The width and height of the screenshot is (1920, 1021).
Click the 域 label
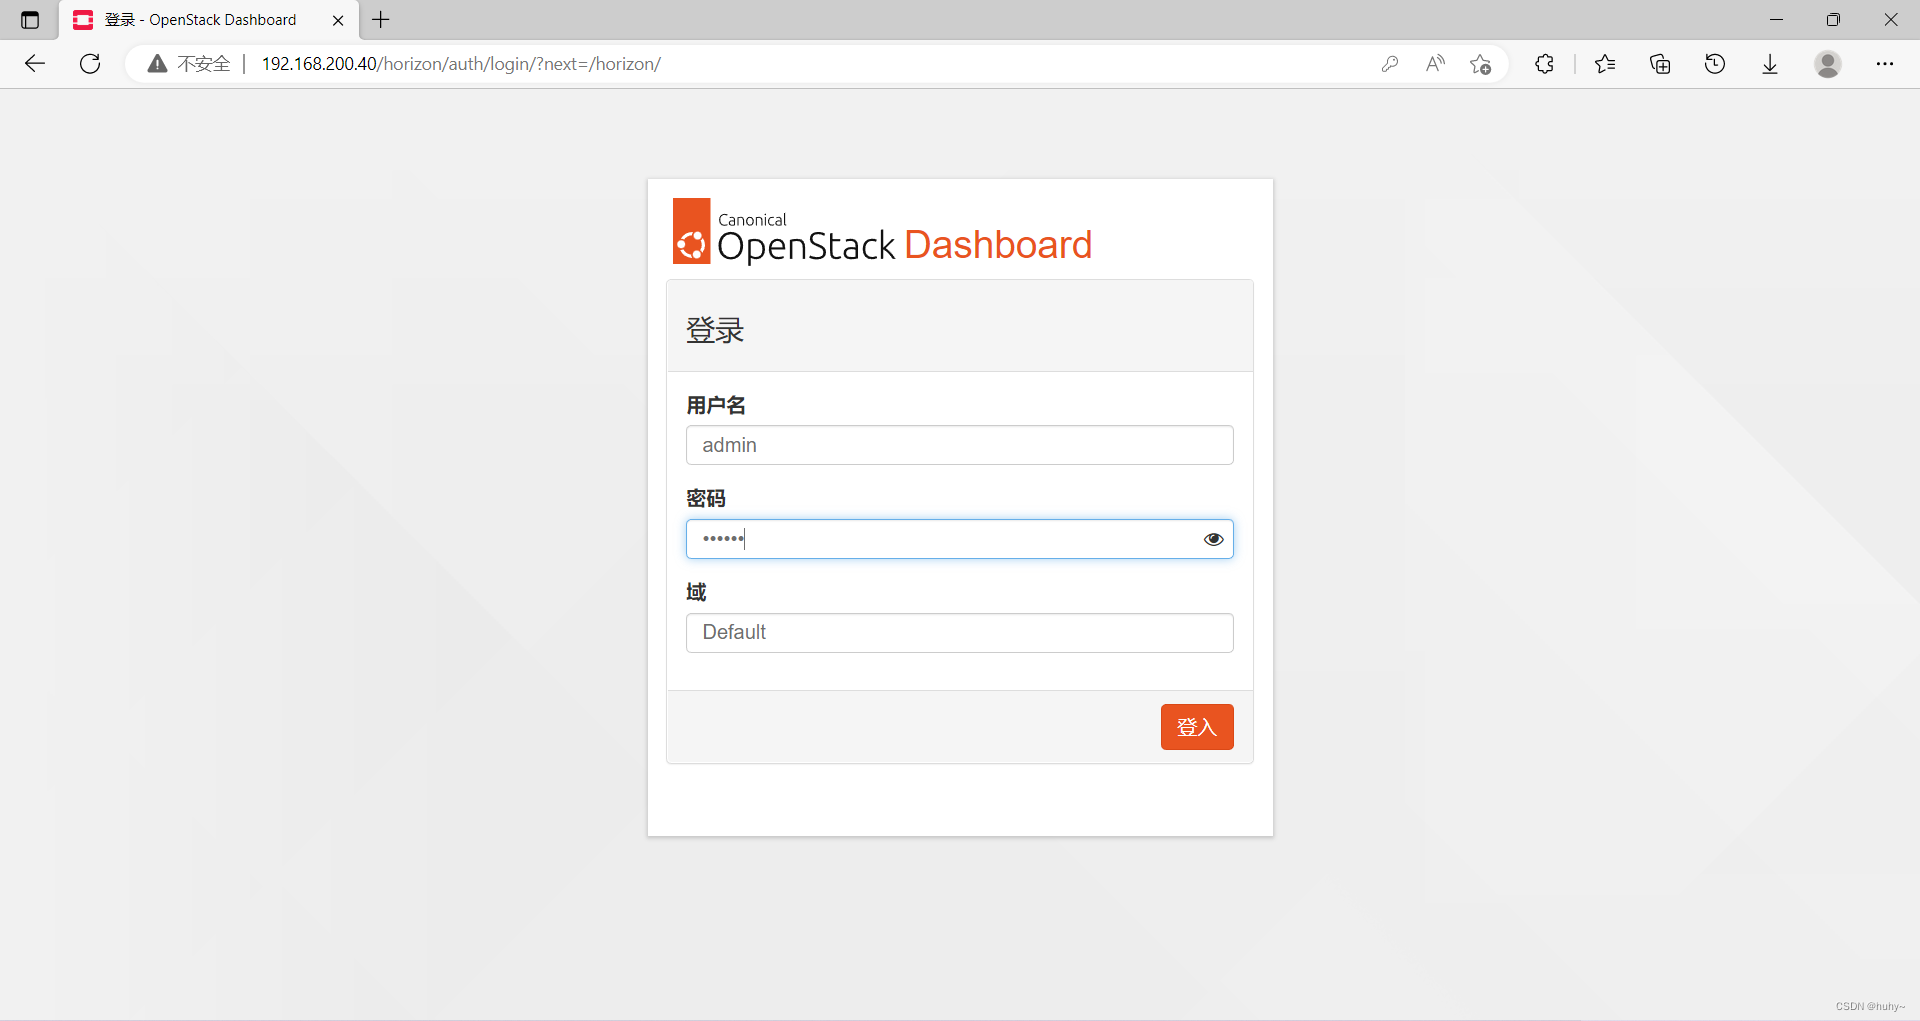(x=696, y=592)
